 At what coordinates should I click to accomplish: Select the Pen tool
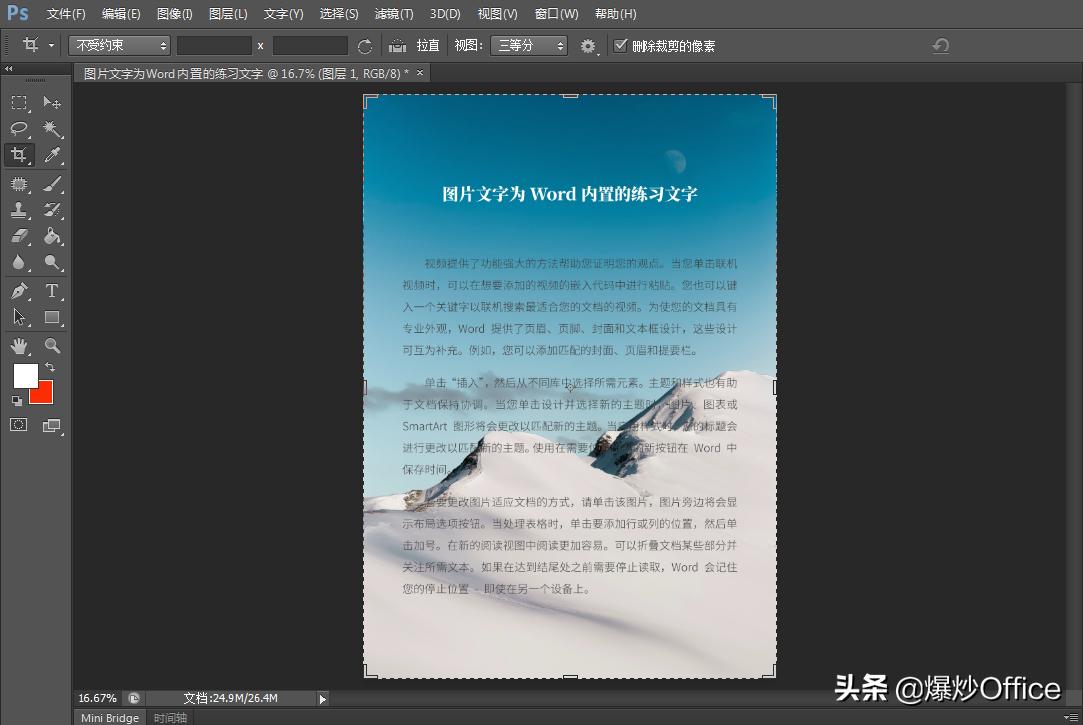tap(18, 290)
